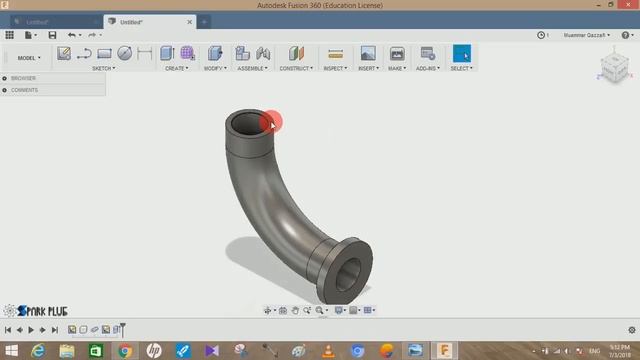Add a new design tab
This screenshot has height=360, width=640.
click(x=204, y=22)
